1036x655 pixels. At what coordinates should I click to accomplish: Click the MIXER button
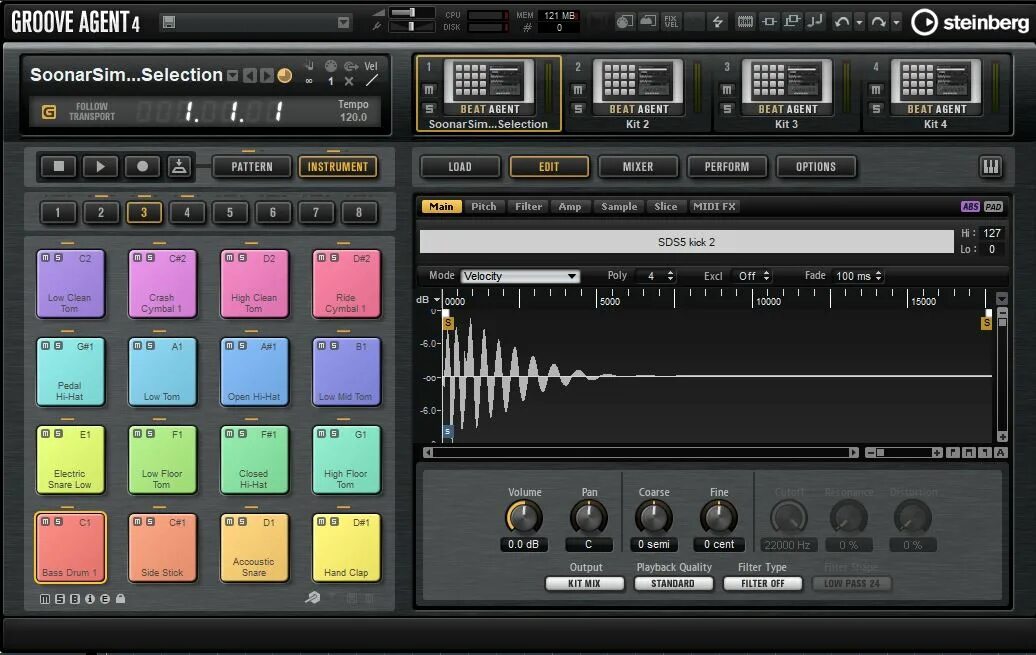(637, 166)
